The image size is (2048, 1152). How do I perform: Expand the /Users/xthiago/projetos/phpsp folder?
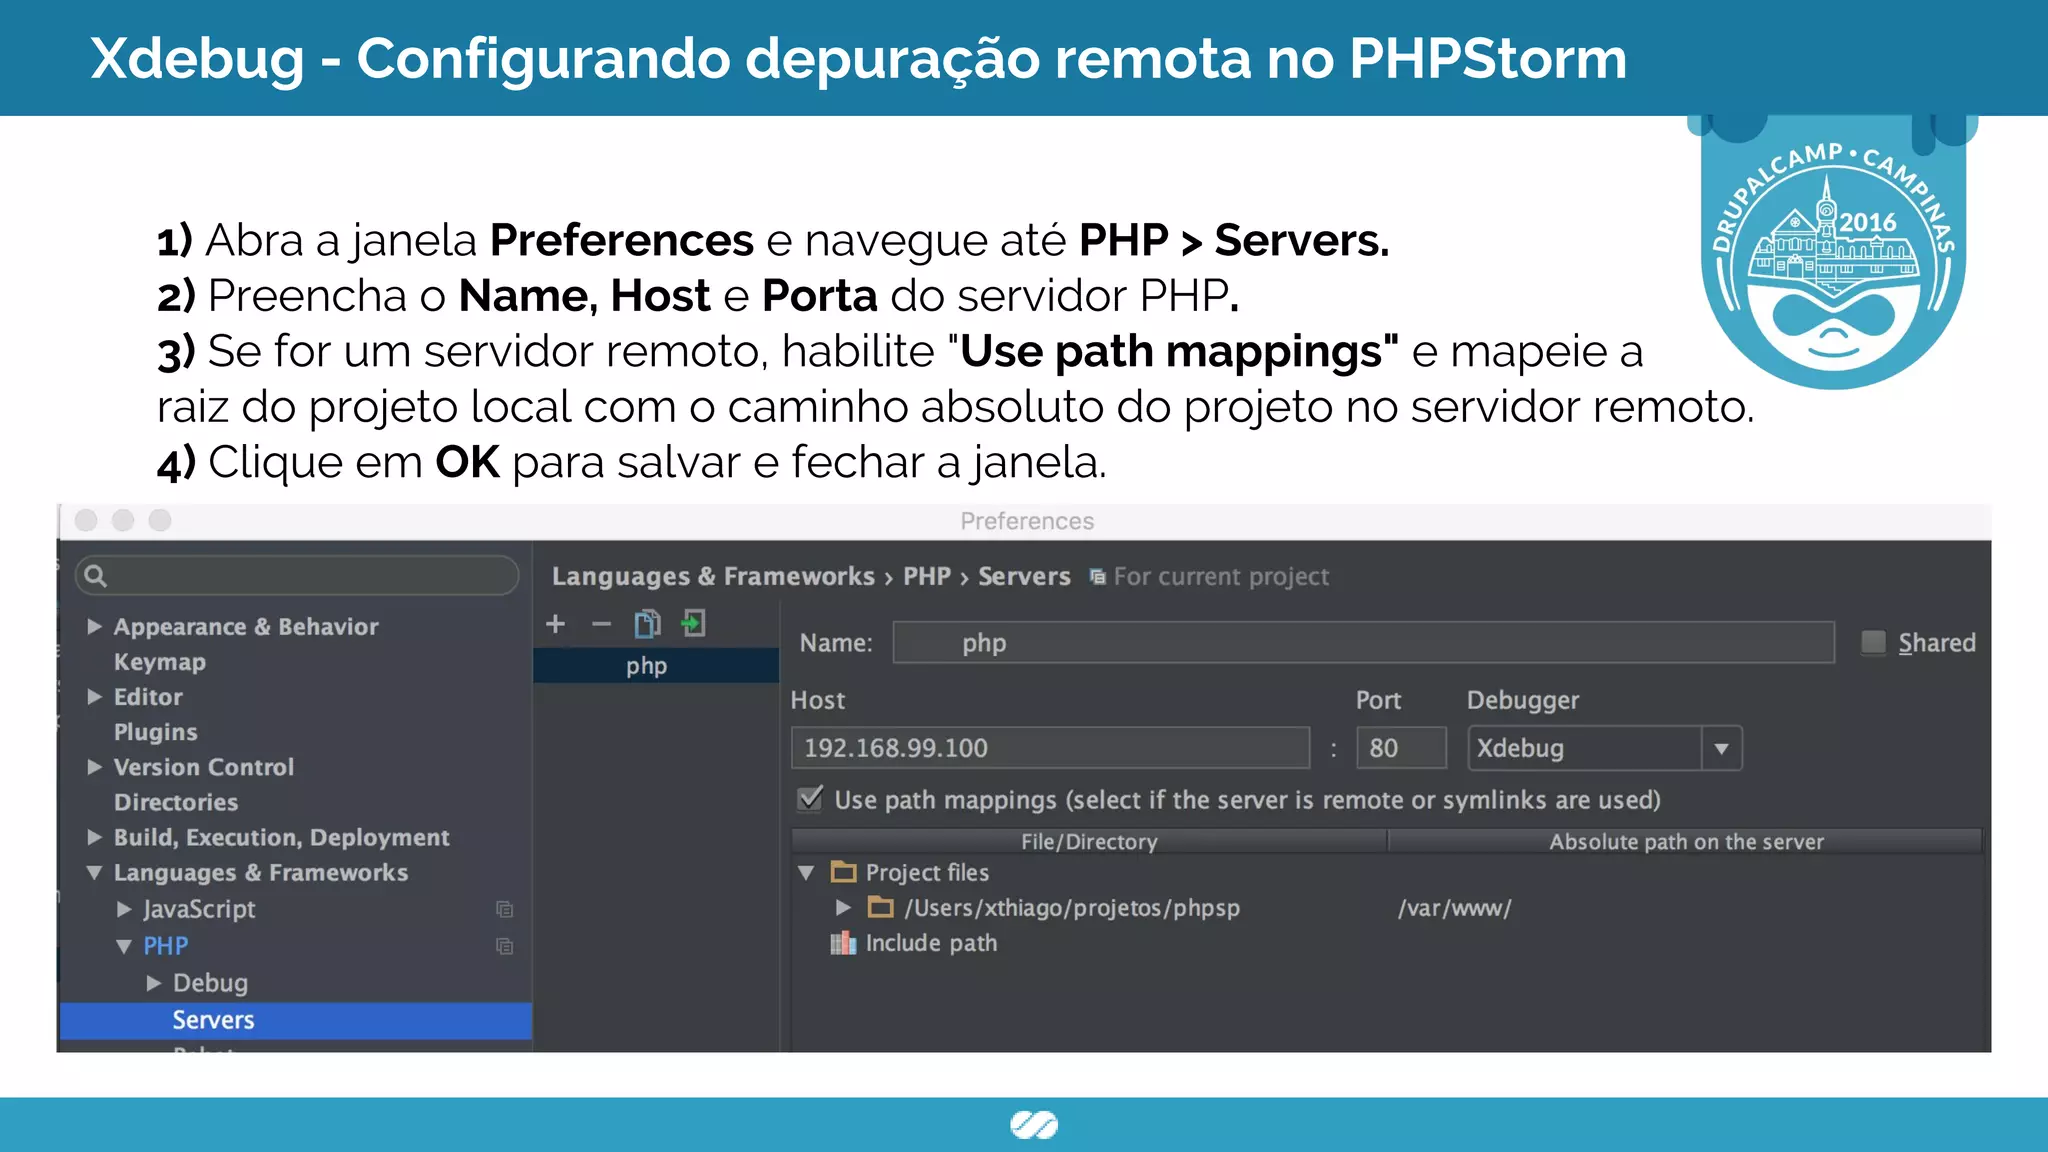[x=843, y=907]
